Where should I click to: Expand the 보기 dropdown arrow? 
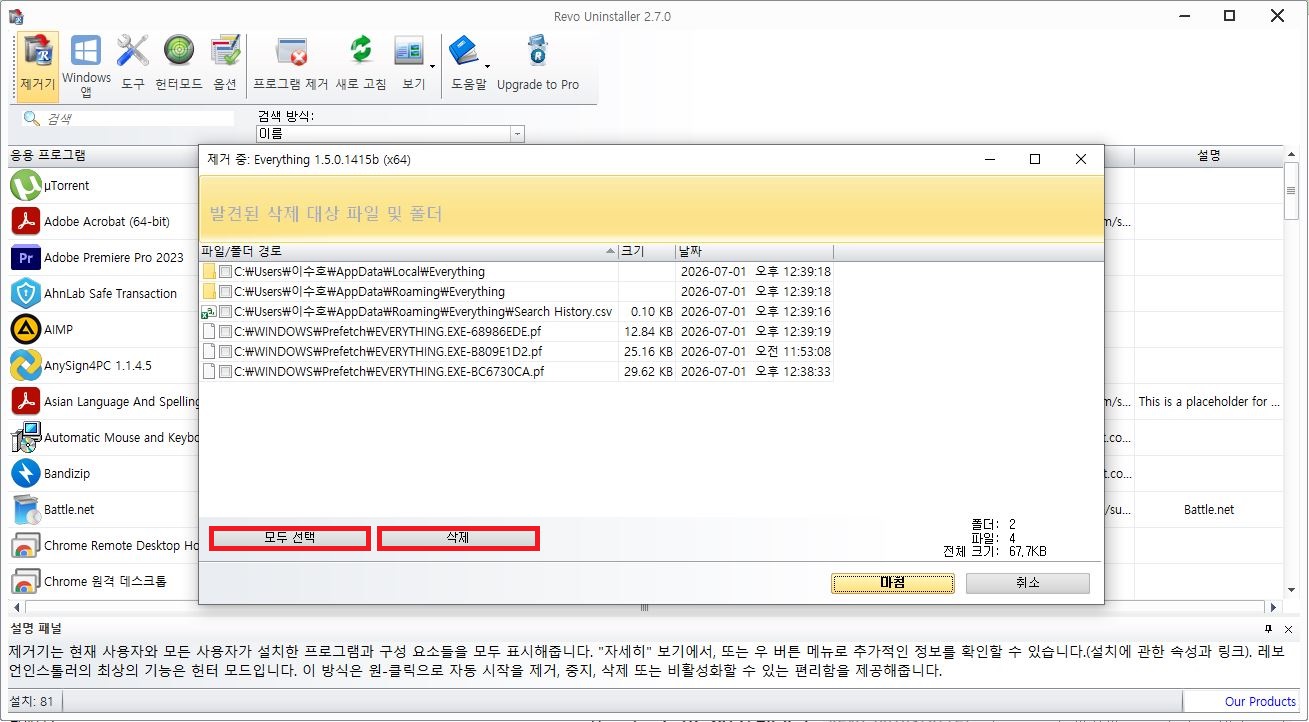(432, 67)
